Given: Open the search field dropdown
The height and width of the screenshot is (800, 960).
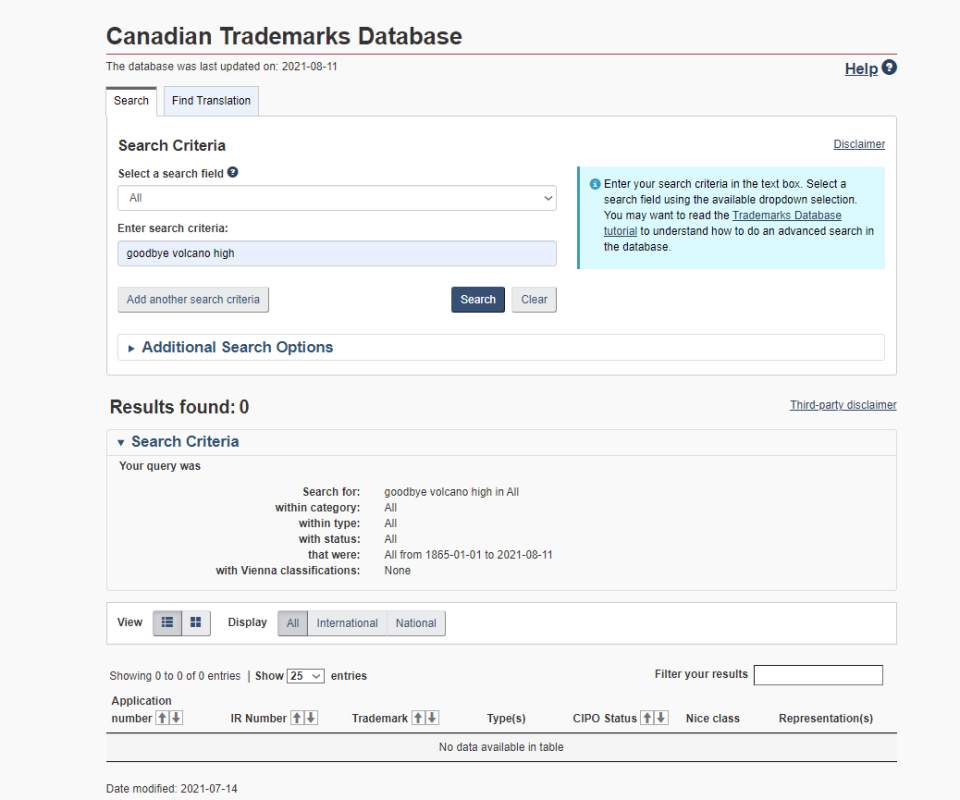Looking at the screenshot, I should [337, 198].
